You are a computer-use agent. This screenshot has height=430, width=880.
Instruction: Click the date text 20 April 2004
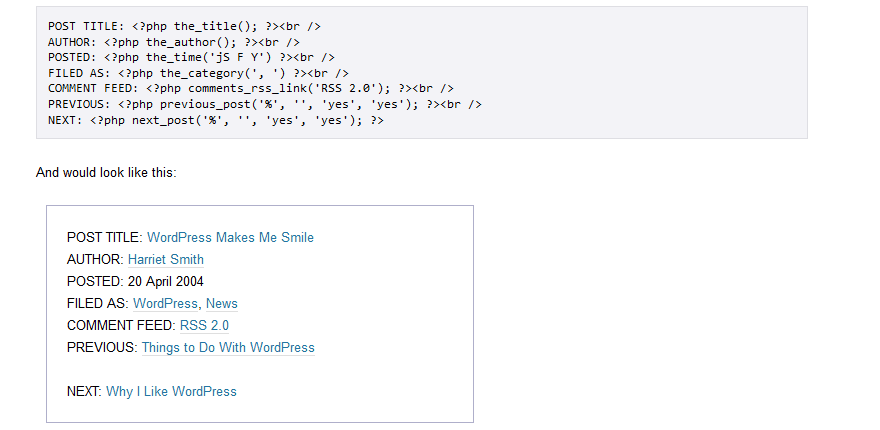166,281
